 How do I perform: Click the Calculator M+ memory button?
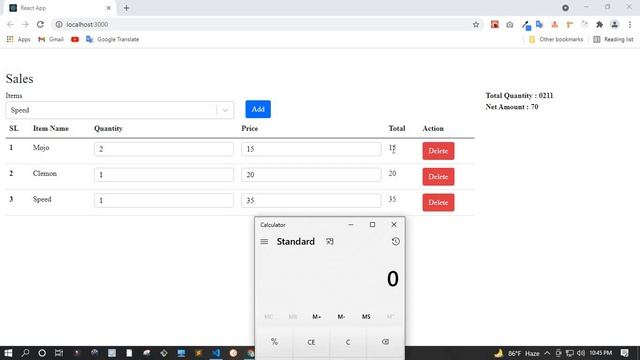click(317, 317)
